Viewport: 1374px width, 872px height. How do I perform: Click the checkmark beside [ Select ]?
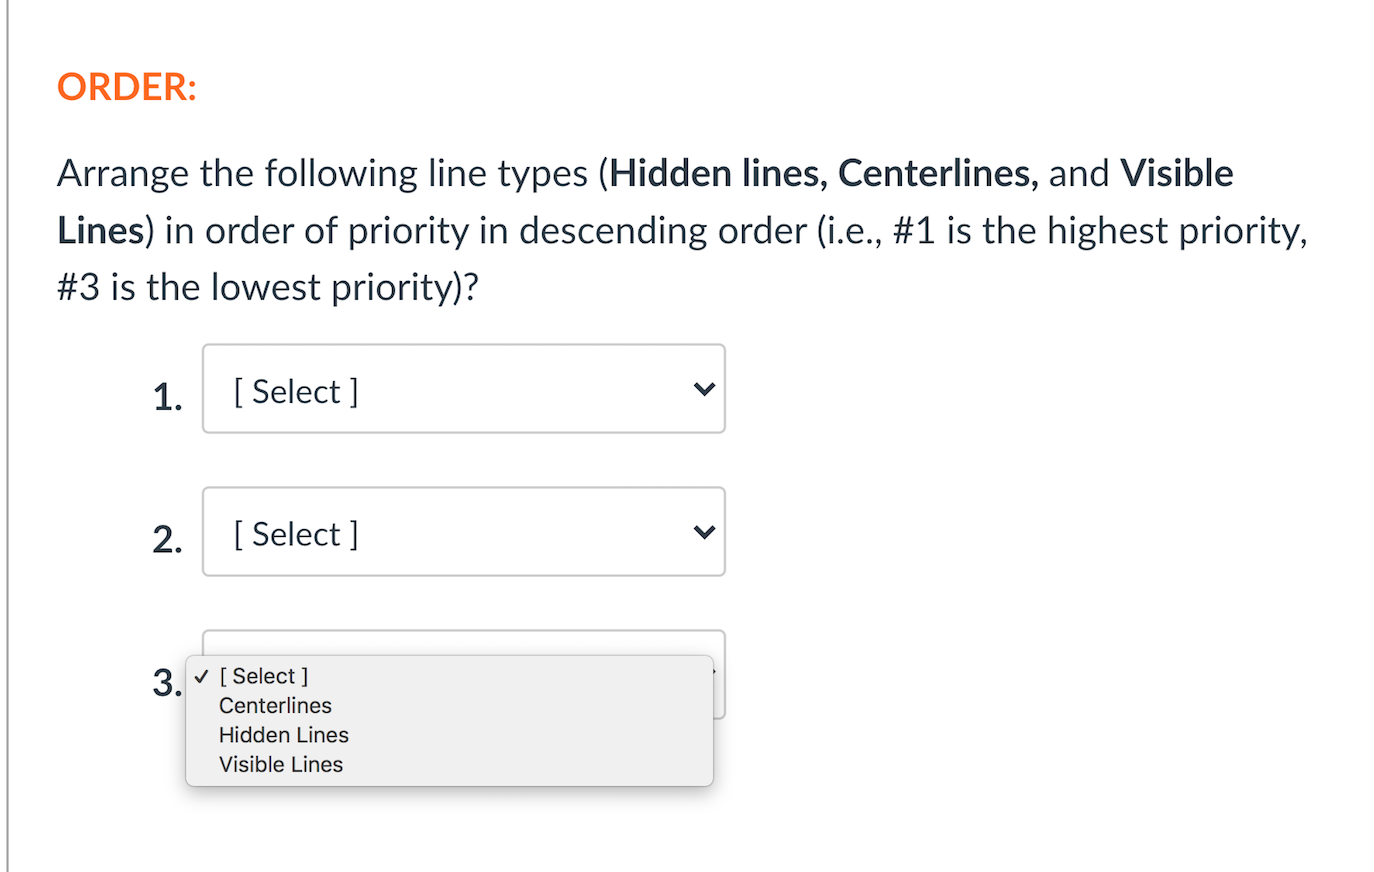click(x=203, y=676)
